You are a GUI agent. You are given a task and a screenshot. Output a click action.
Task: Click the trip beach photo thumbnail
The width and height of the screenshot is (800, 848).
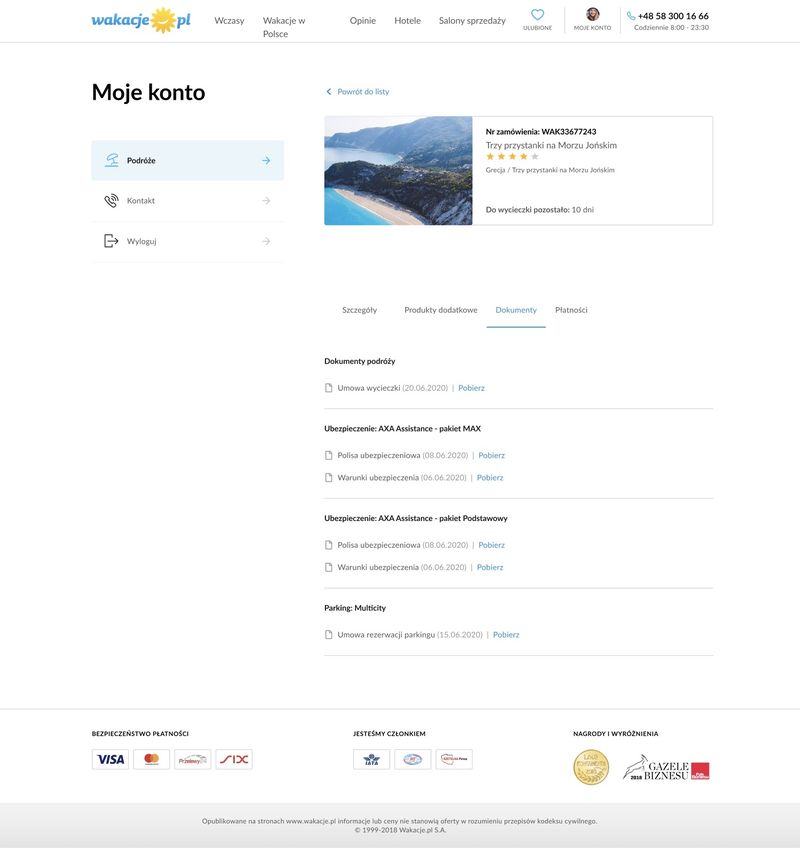tap(398, 171)
